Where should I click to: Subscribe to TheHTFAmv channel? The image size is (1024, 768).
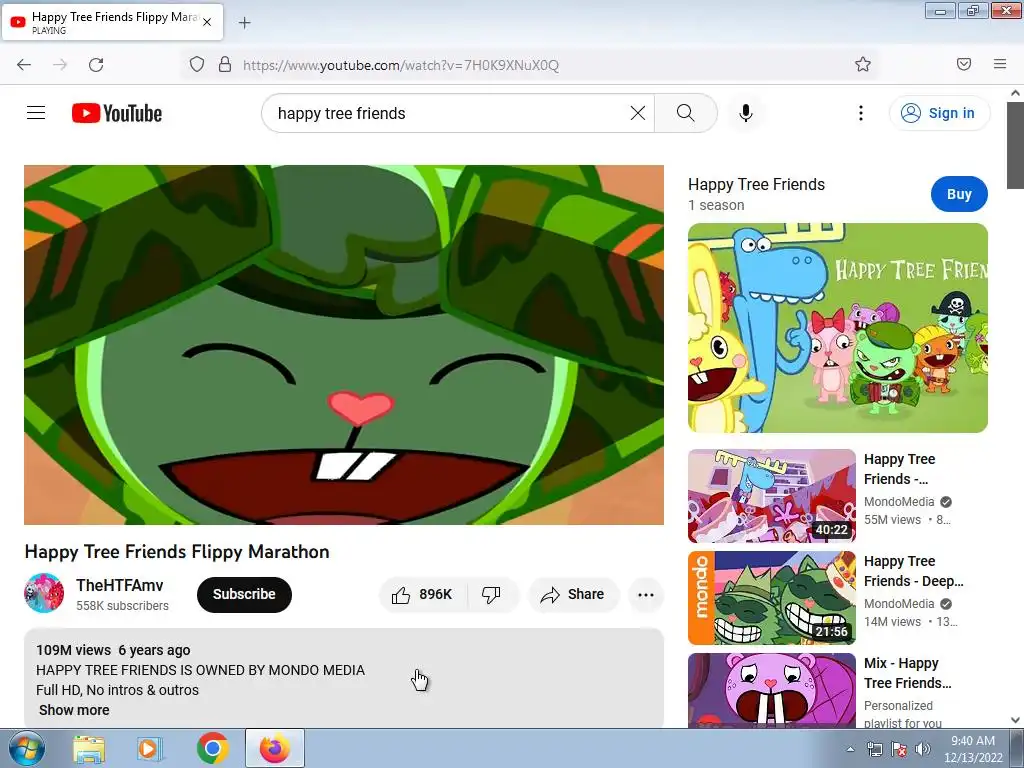(244, 594)
